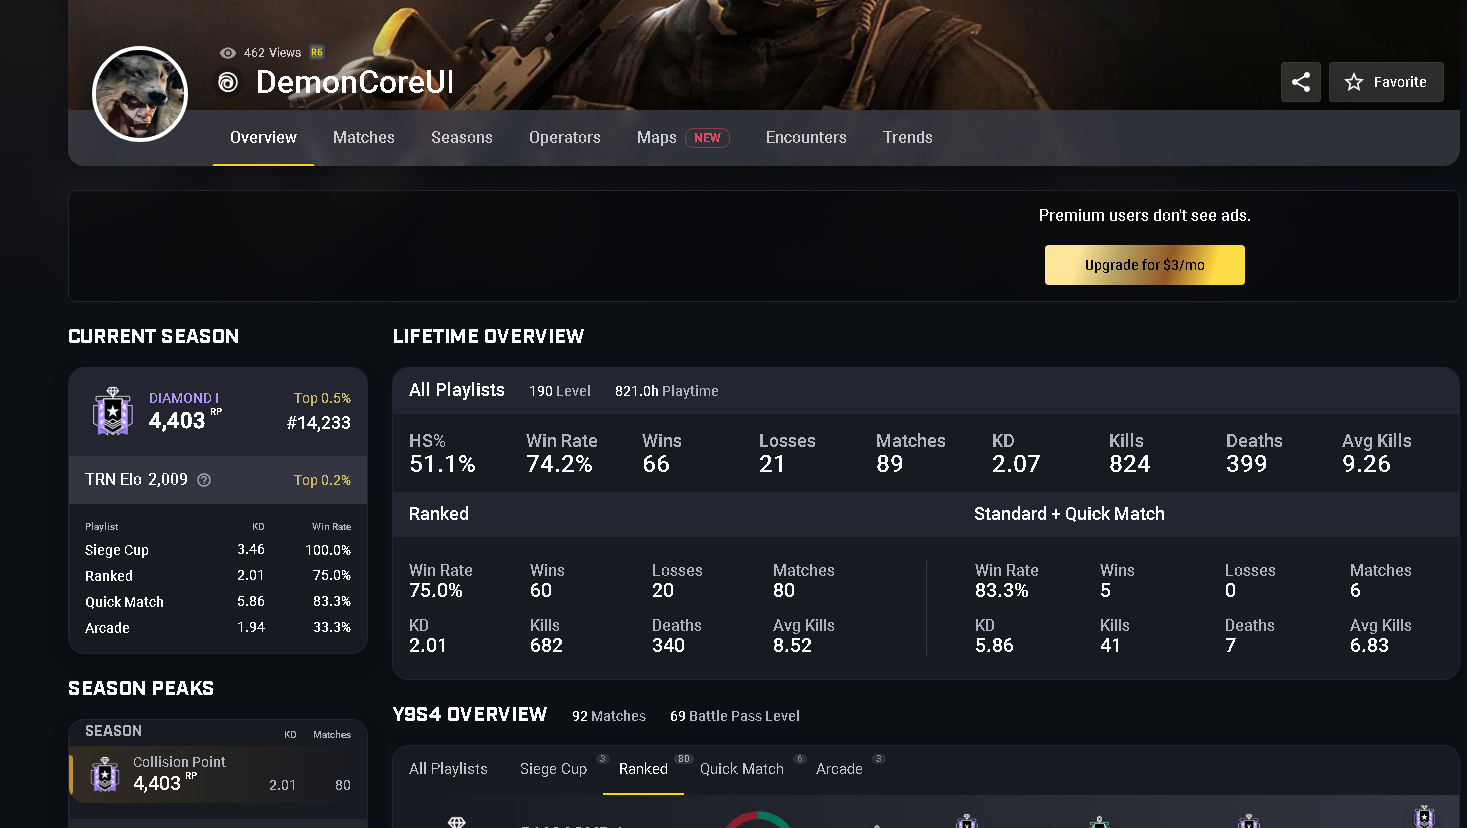The height and width of the screenshot is (828, 1467).
Task: Click the Ubisoft platform icon beside username
Action: [x=228, y=83]
